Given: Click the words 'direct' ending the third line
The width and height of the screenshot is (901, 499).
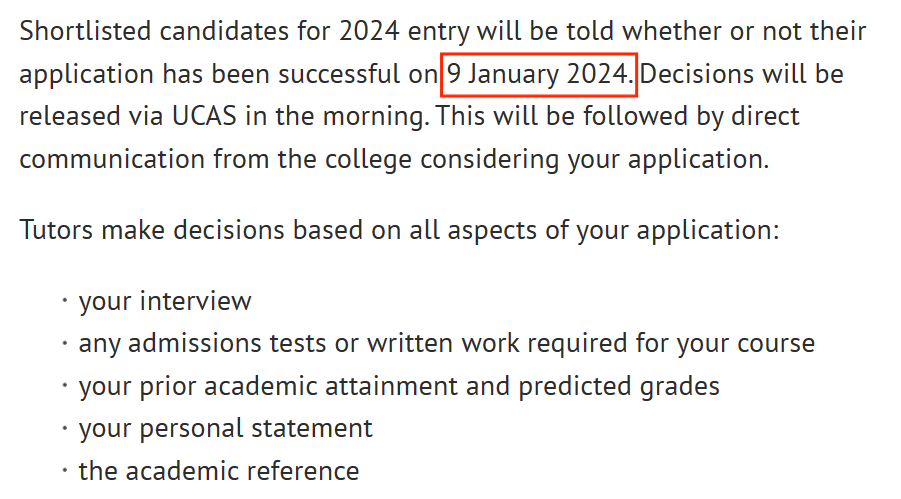Looking at the screenshot, I should [x=765, y=116].
